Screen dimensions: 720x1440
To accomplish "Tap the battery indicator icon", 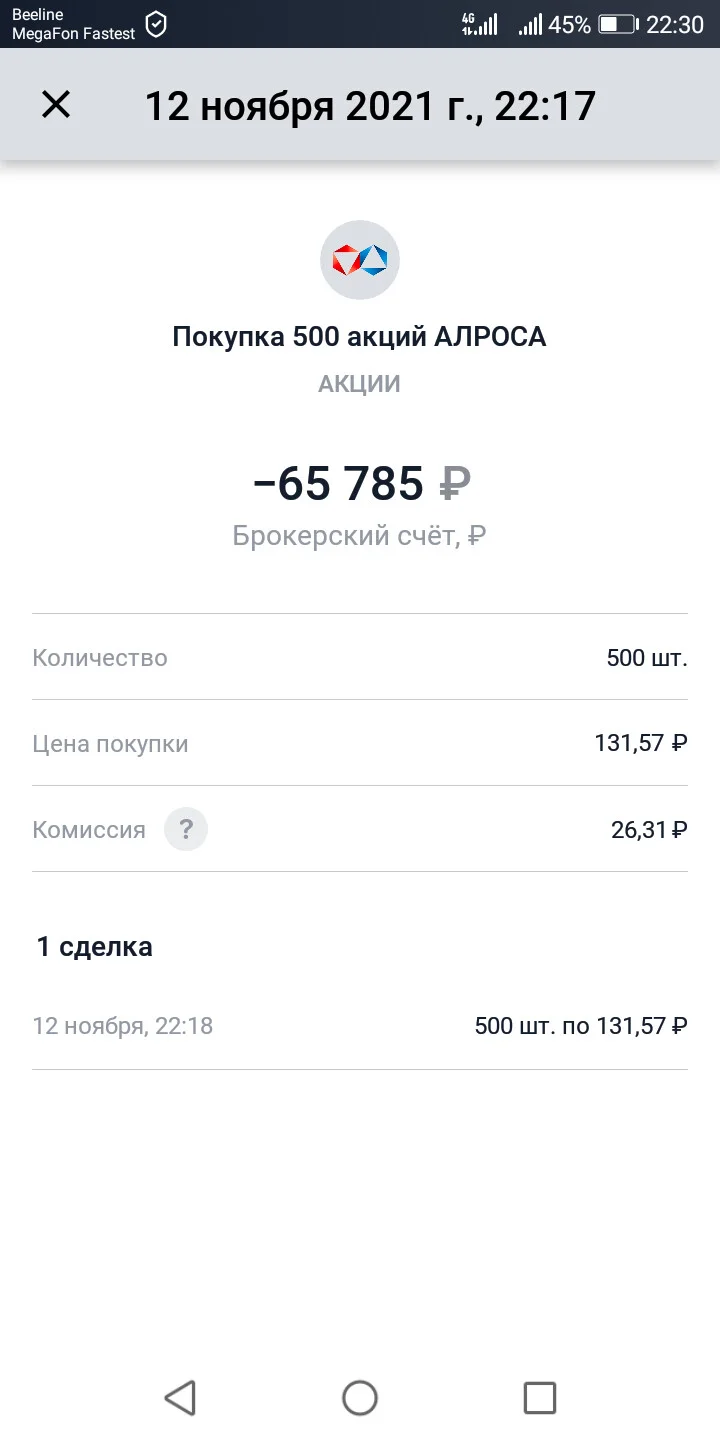I will coord(617,25).
